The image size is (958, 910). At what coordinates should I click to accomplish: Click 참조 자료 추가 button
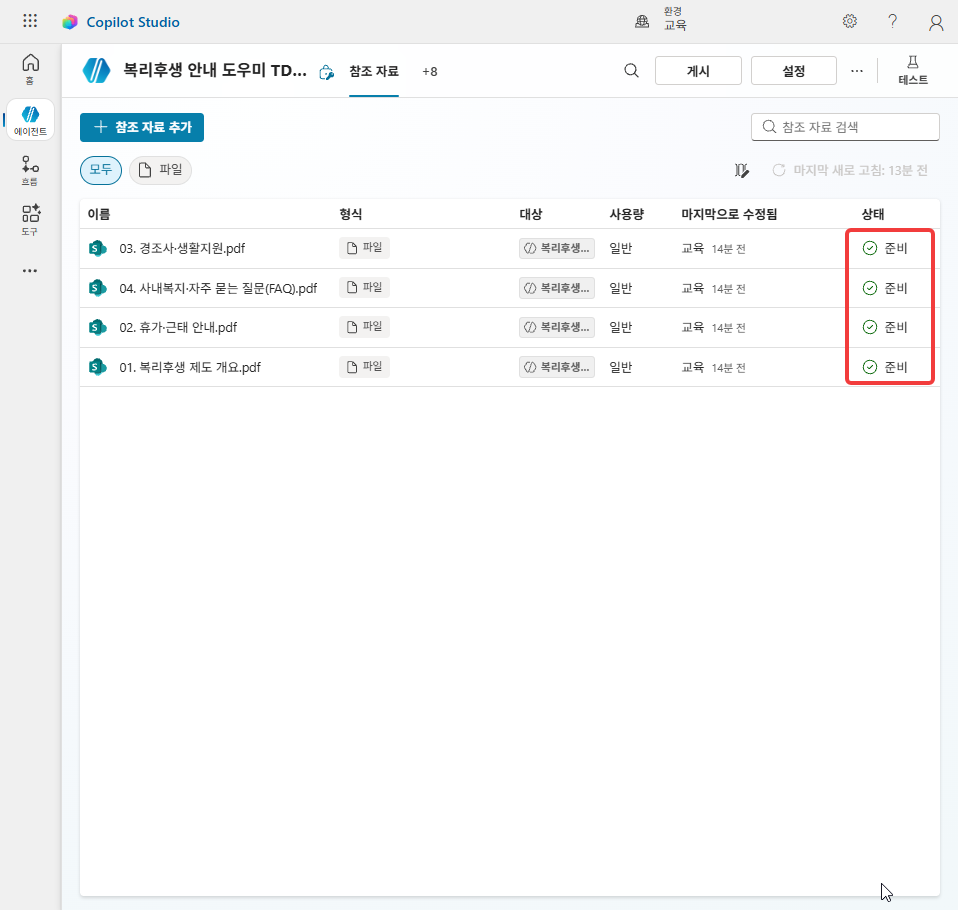pyautogui.click(x=142, y=127)
